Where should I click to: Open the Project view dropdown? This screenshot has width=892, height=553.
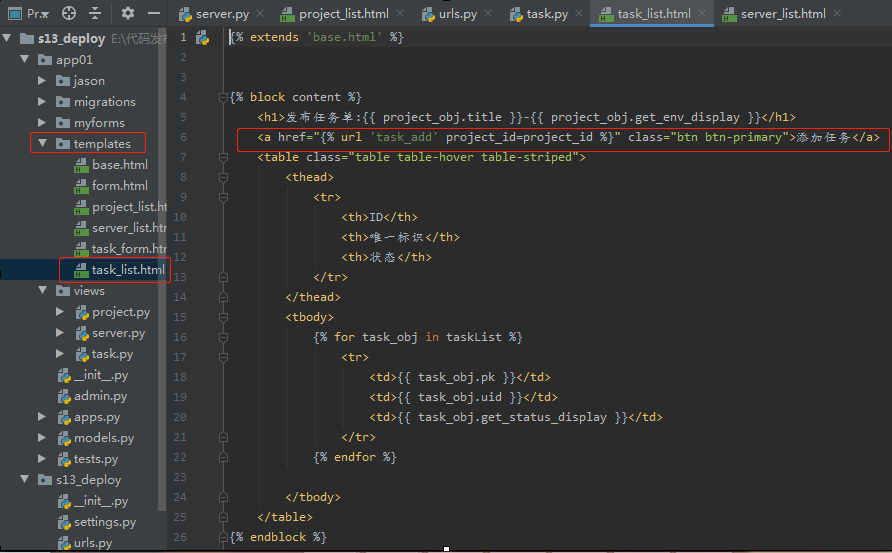pos(36,13)
